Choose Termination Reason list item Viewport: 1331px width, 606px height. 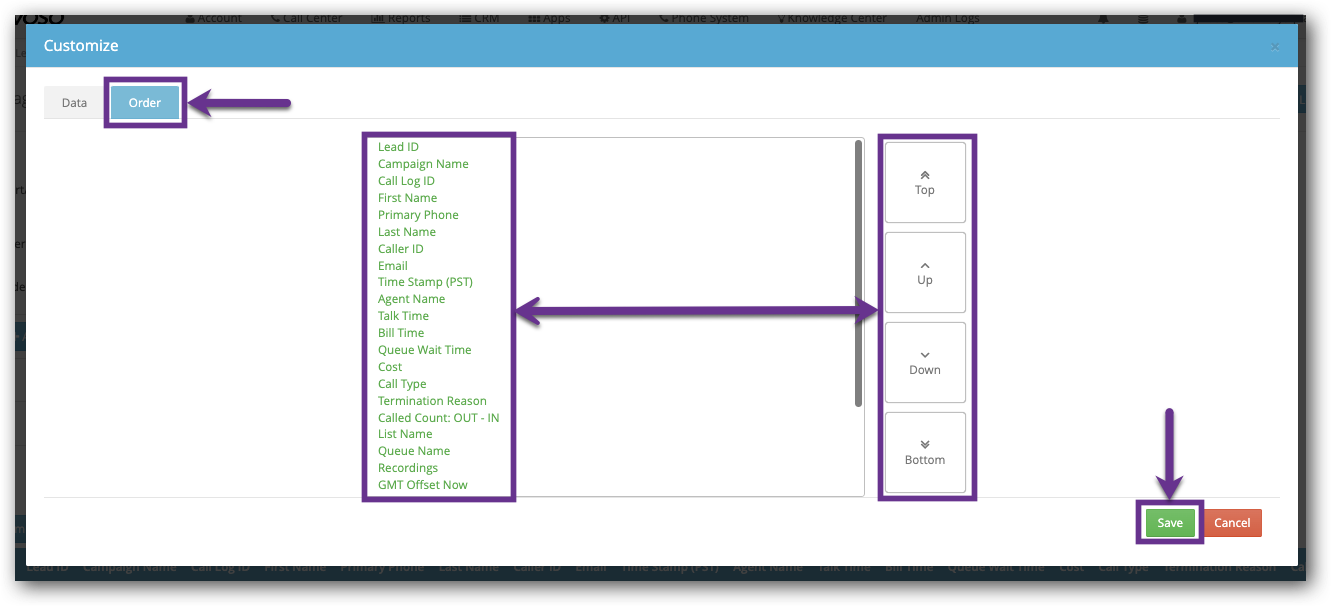click(432, 401)
